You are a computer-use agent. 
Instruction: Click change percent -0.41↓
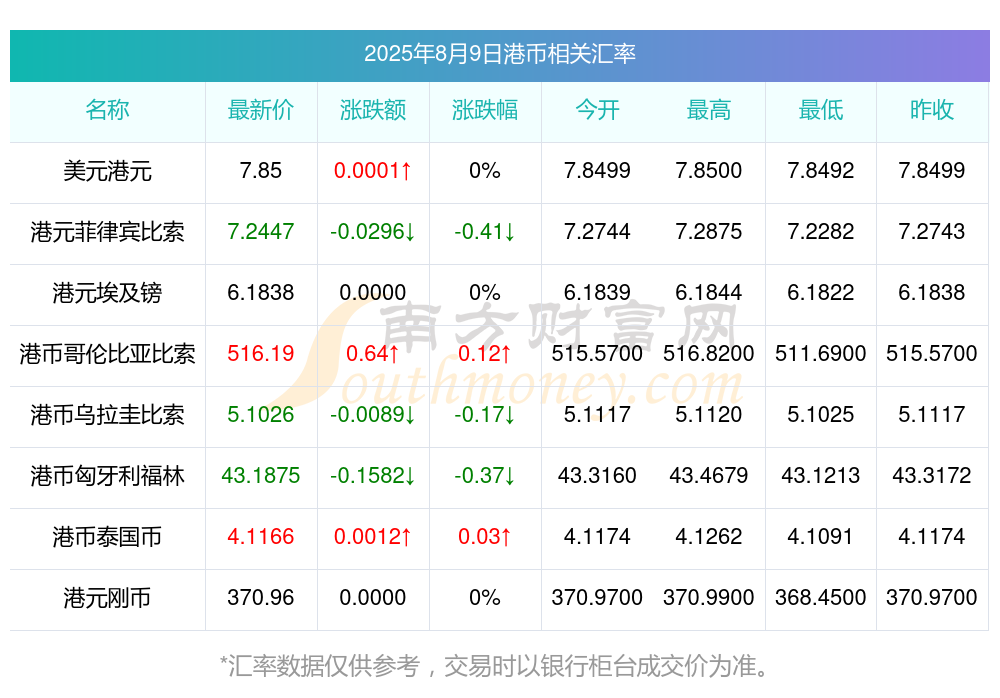[485, 231]
